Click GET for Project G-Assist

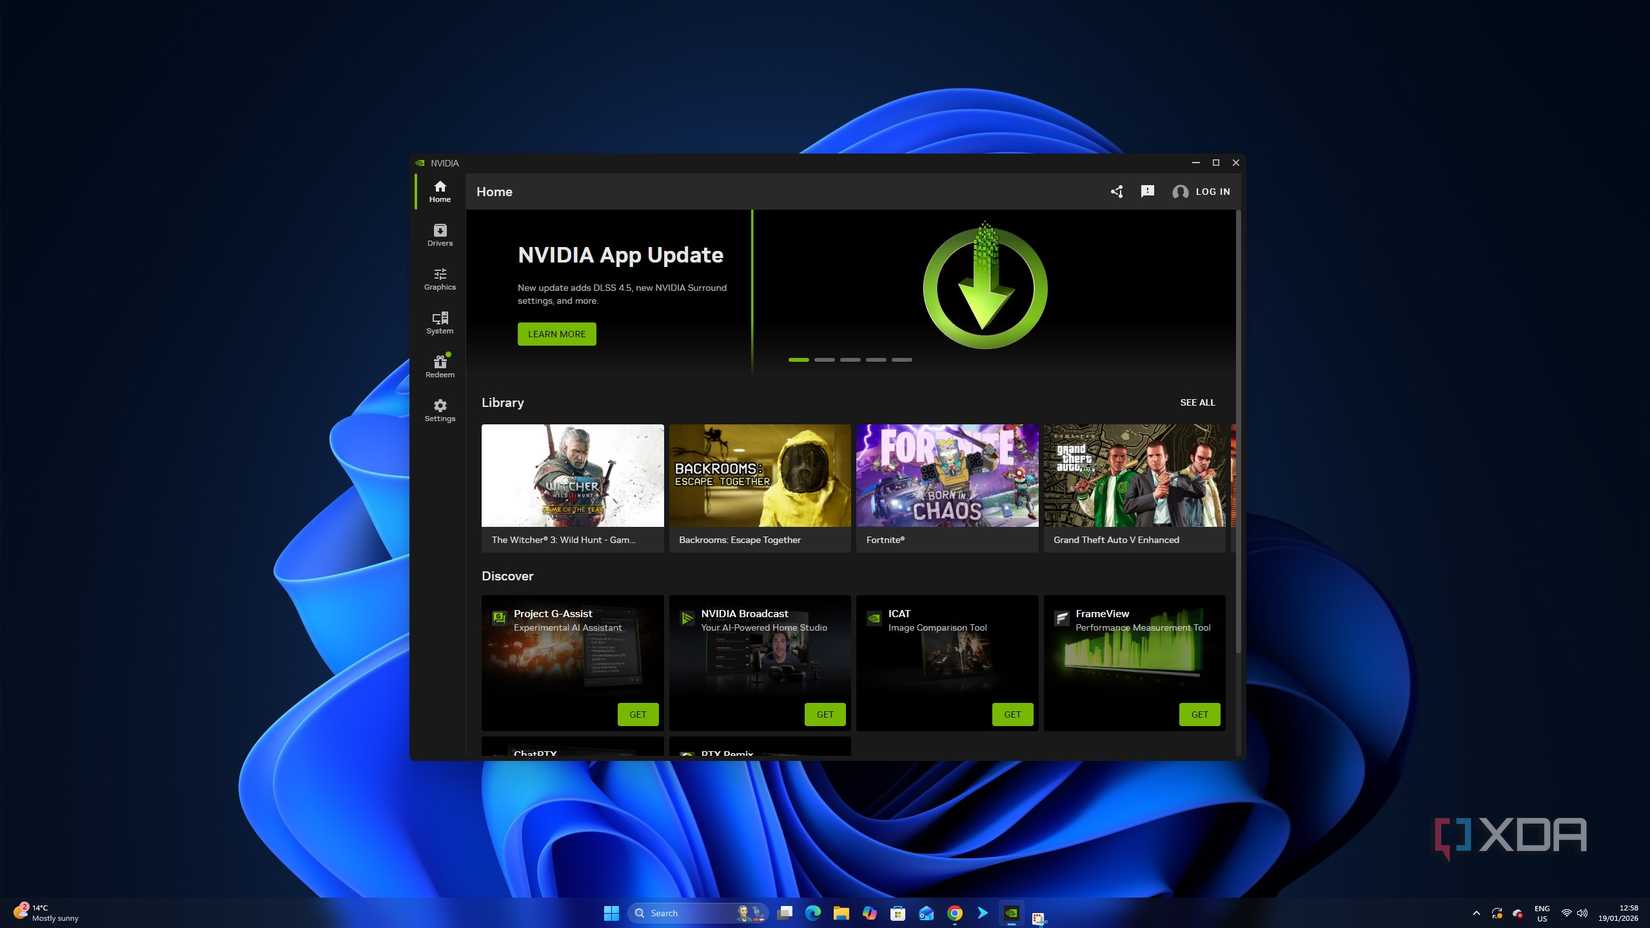point(637,714)
